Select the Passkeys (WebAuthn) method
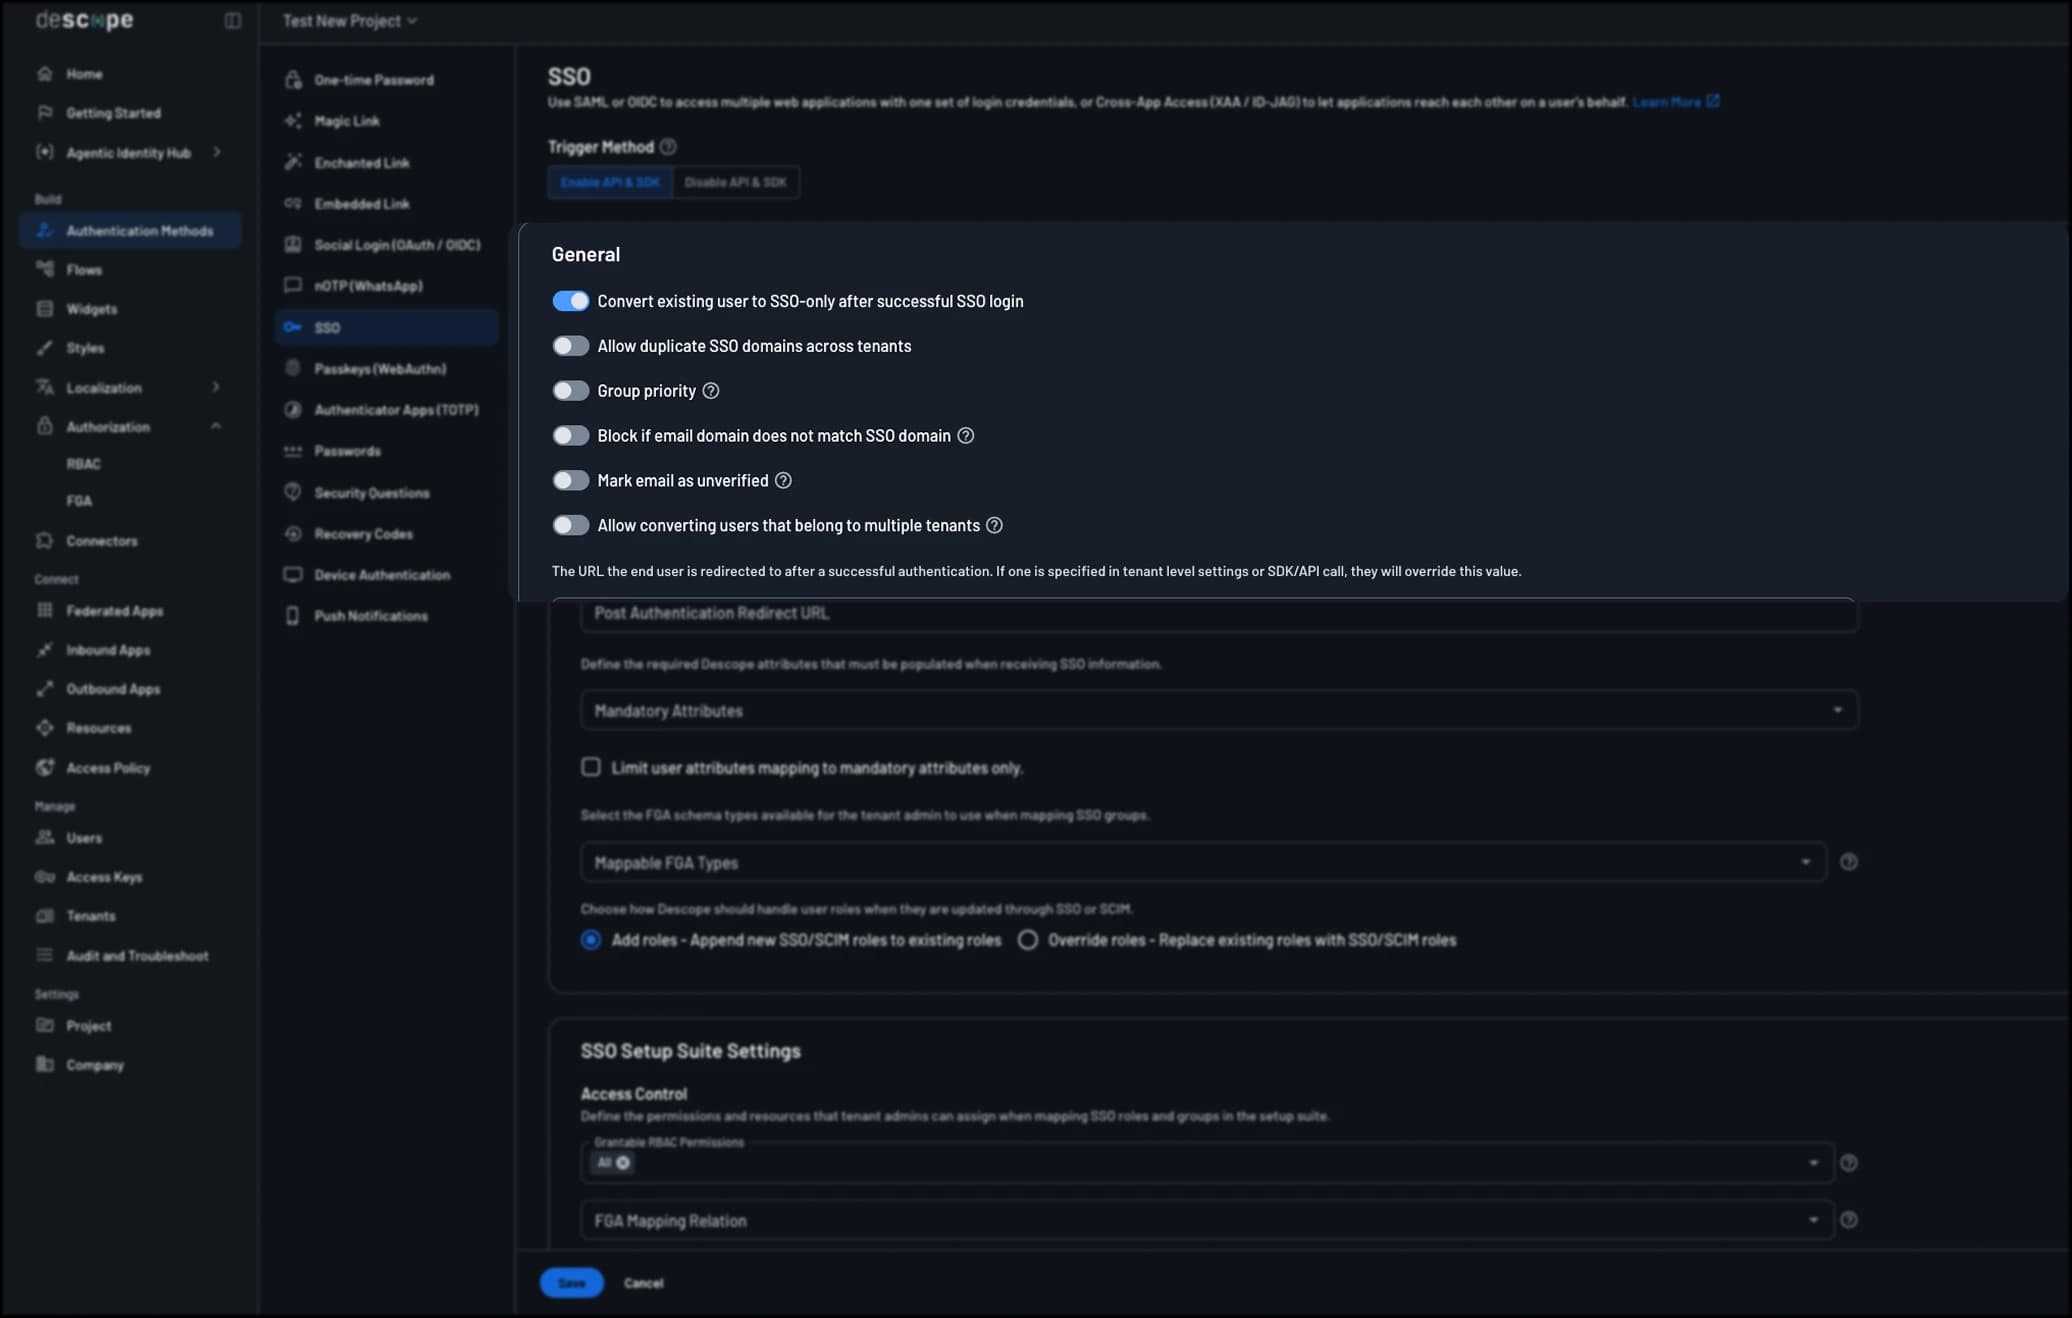This screenshot has width=2072, height=1318. (380, 369)
